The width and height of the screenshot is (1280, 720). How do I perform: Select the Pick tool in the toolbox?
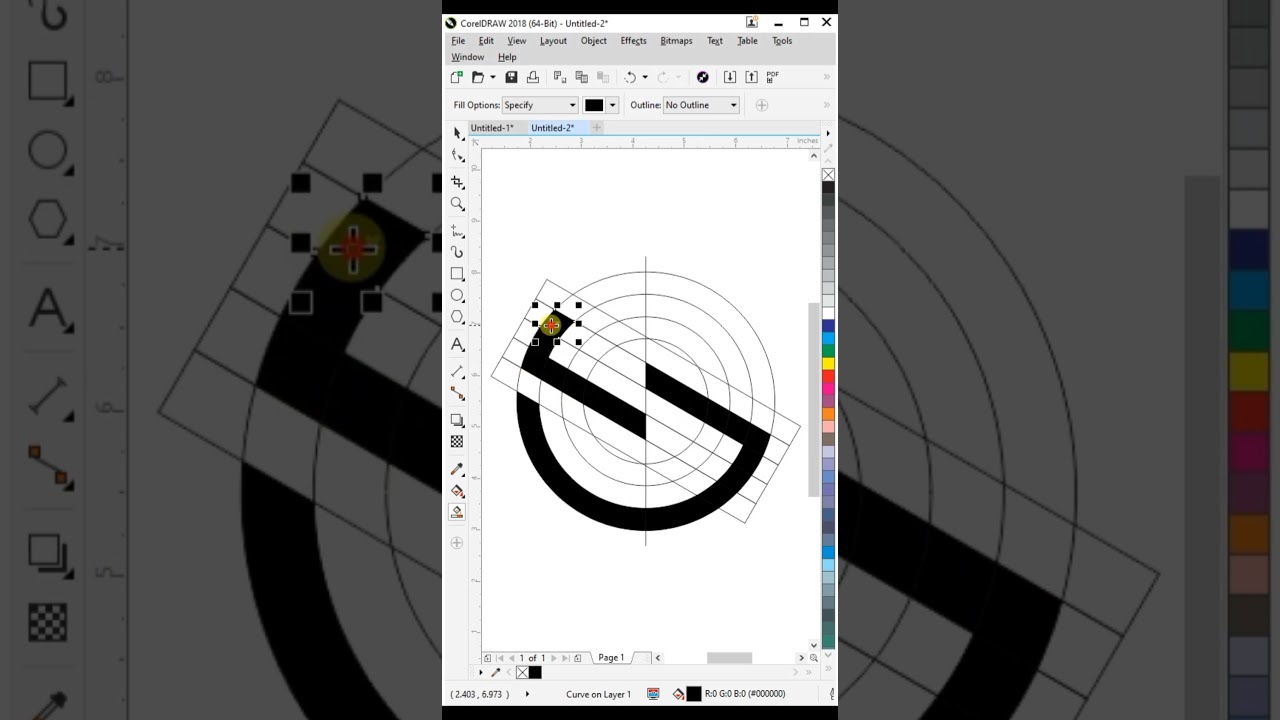pos(457,133)
